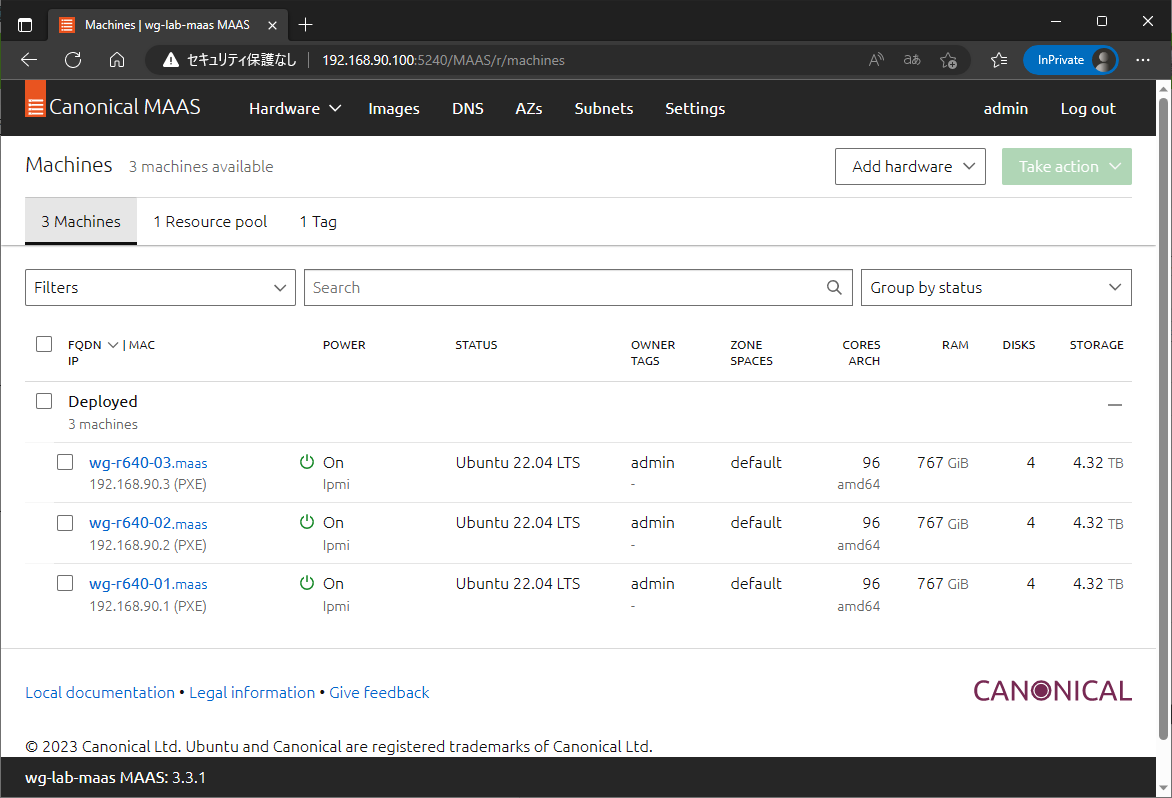
Task: Navigate to Subnets
Action: tap(603, 108)
